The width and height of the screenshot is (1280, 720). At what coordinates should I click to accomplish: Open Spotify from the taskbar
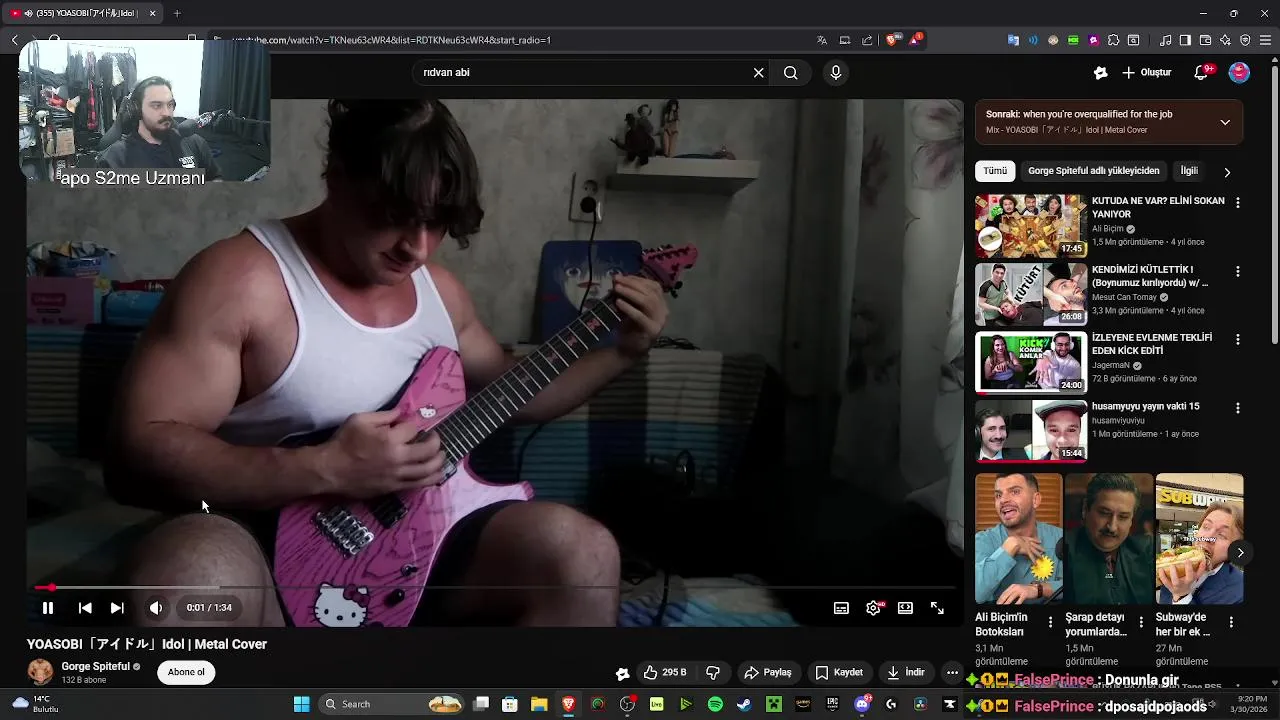click(715, 704)
